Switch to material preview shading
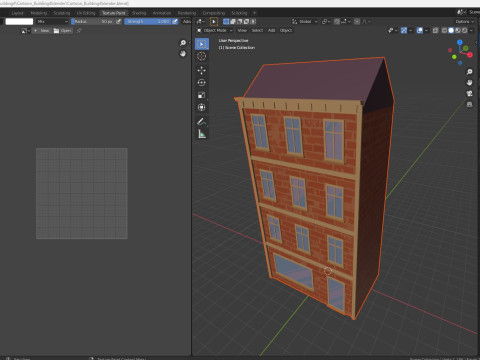The height and width of the screenshot is (360, 480). tap(458, 30)
